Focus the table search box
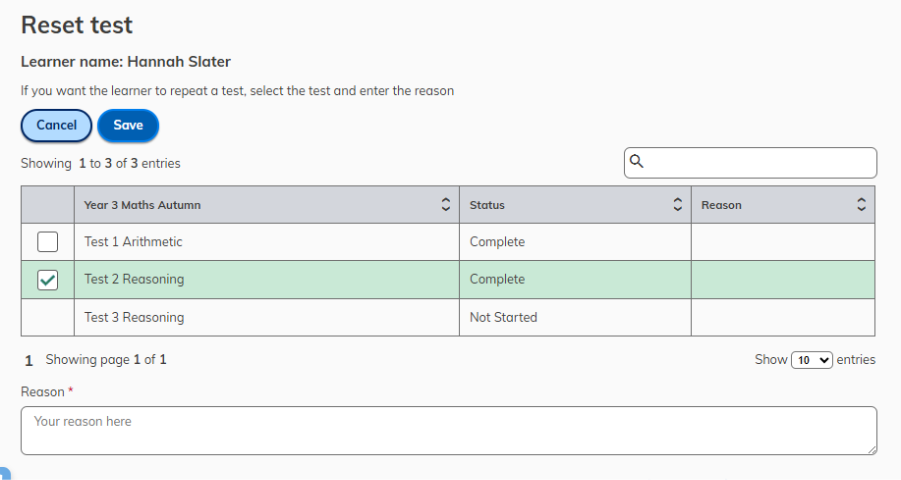The height and width of the screenshot is (480, 901). [x=750, y=163]
